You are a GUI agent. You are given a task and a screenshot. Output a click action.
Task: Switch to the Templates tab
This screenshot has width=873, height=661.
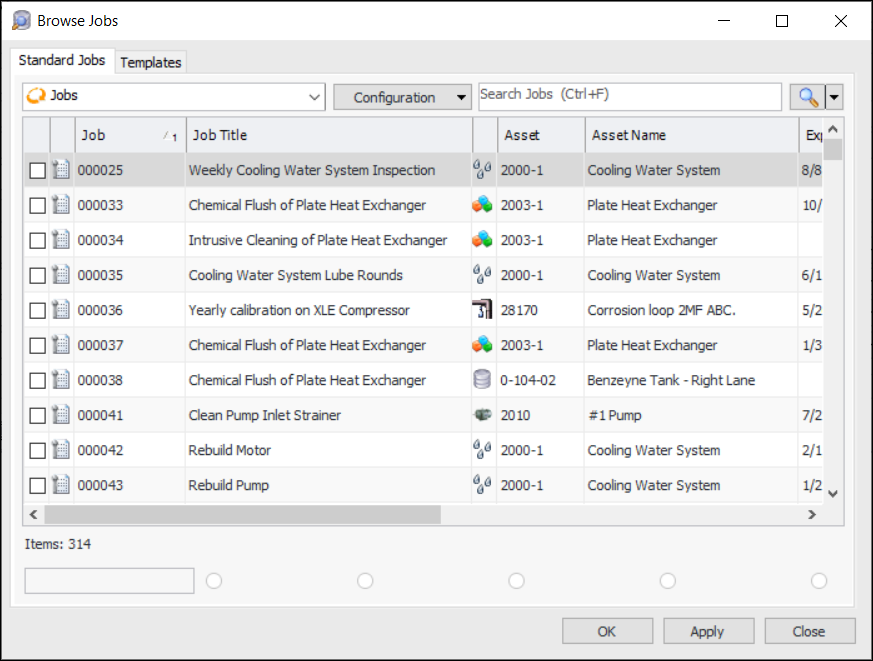151,62
